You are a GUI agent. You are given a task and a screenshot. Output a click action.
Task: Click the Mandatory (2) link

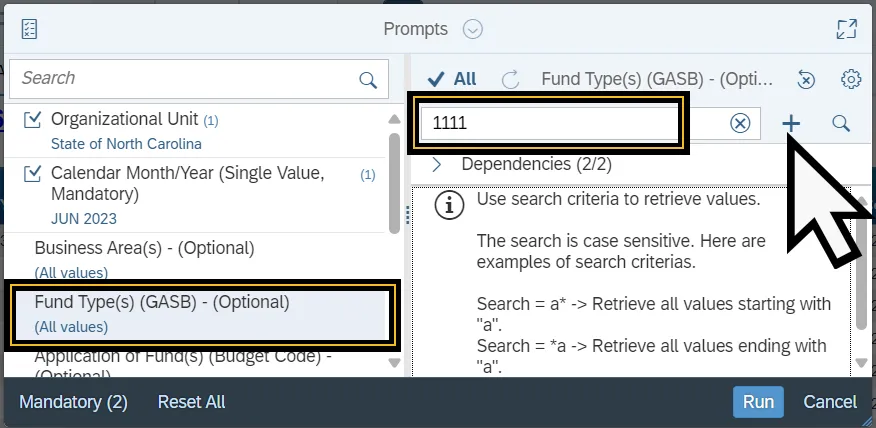click(x=73, y=402)
